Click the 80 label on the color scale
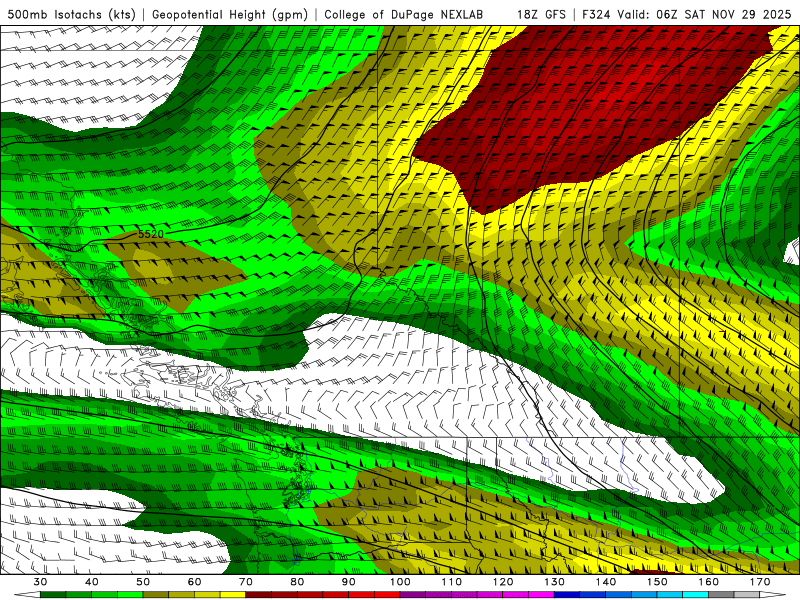The width and height of the screenshot is (800, 600). coord(297,582)
